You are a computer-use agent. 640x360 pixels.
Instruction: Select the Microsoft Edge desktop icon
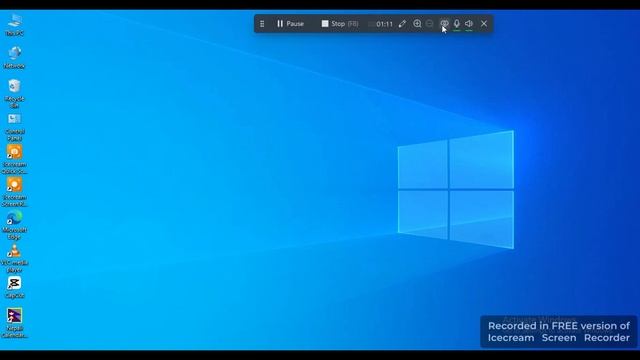click(x=15, y=225)
